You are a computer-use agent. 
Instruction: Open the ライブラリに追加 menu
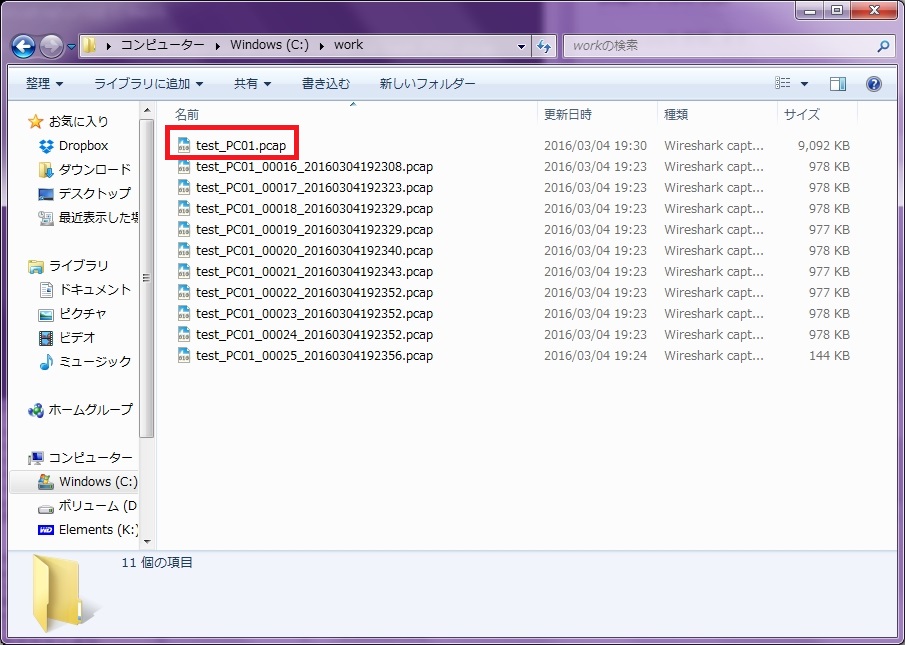(148, 84)
